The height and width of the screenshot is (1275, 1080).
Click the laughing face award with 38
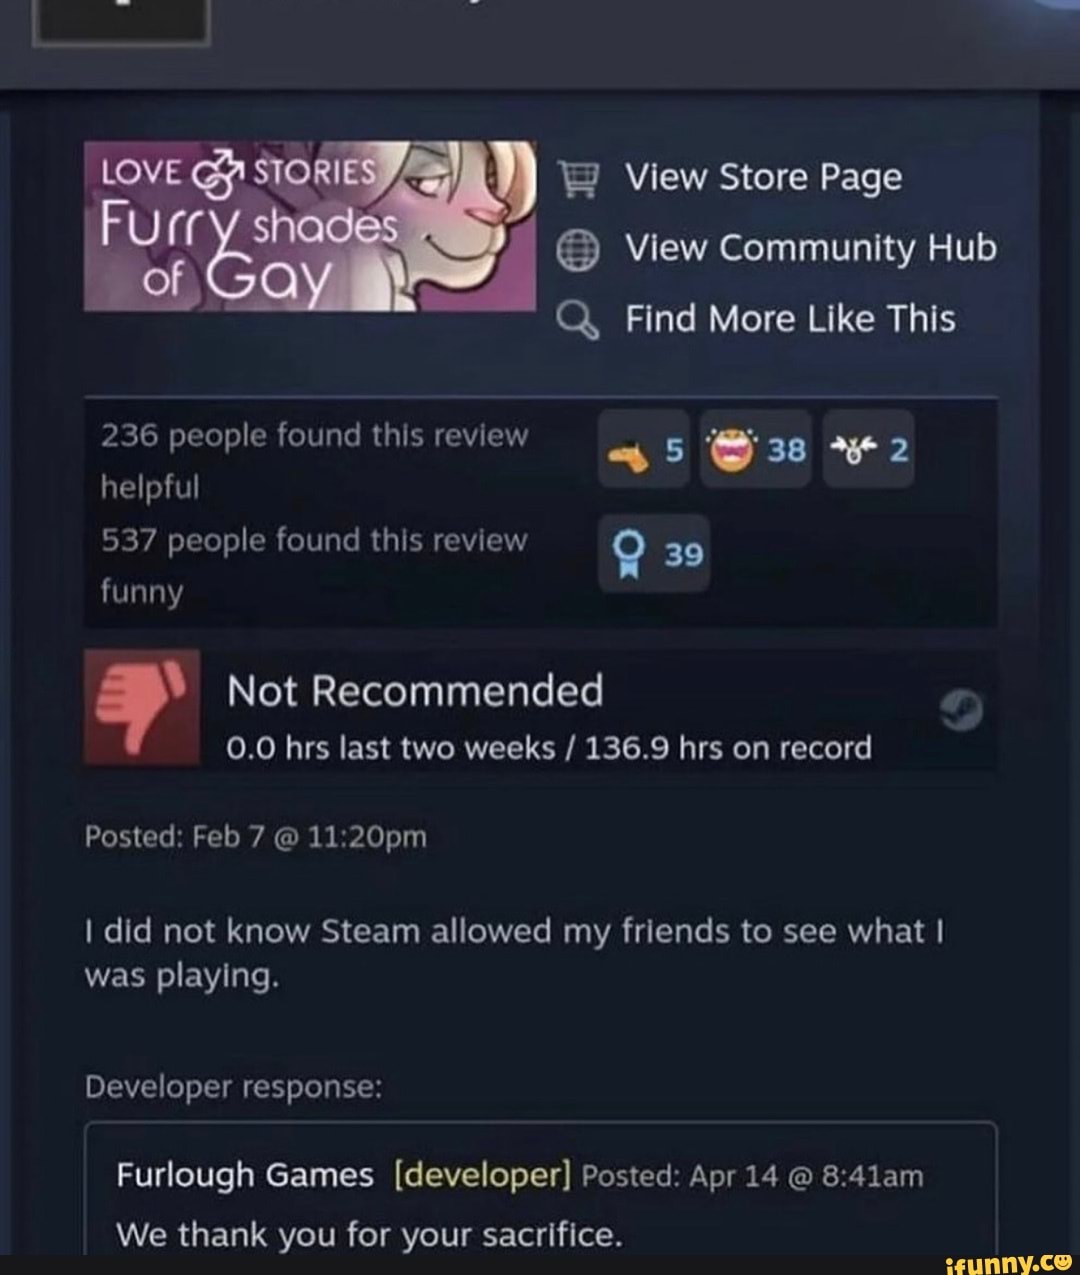pos(756,450)
